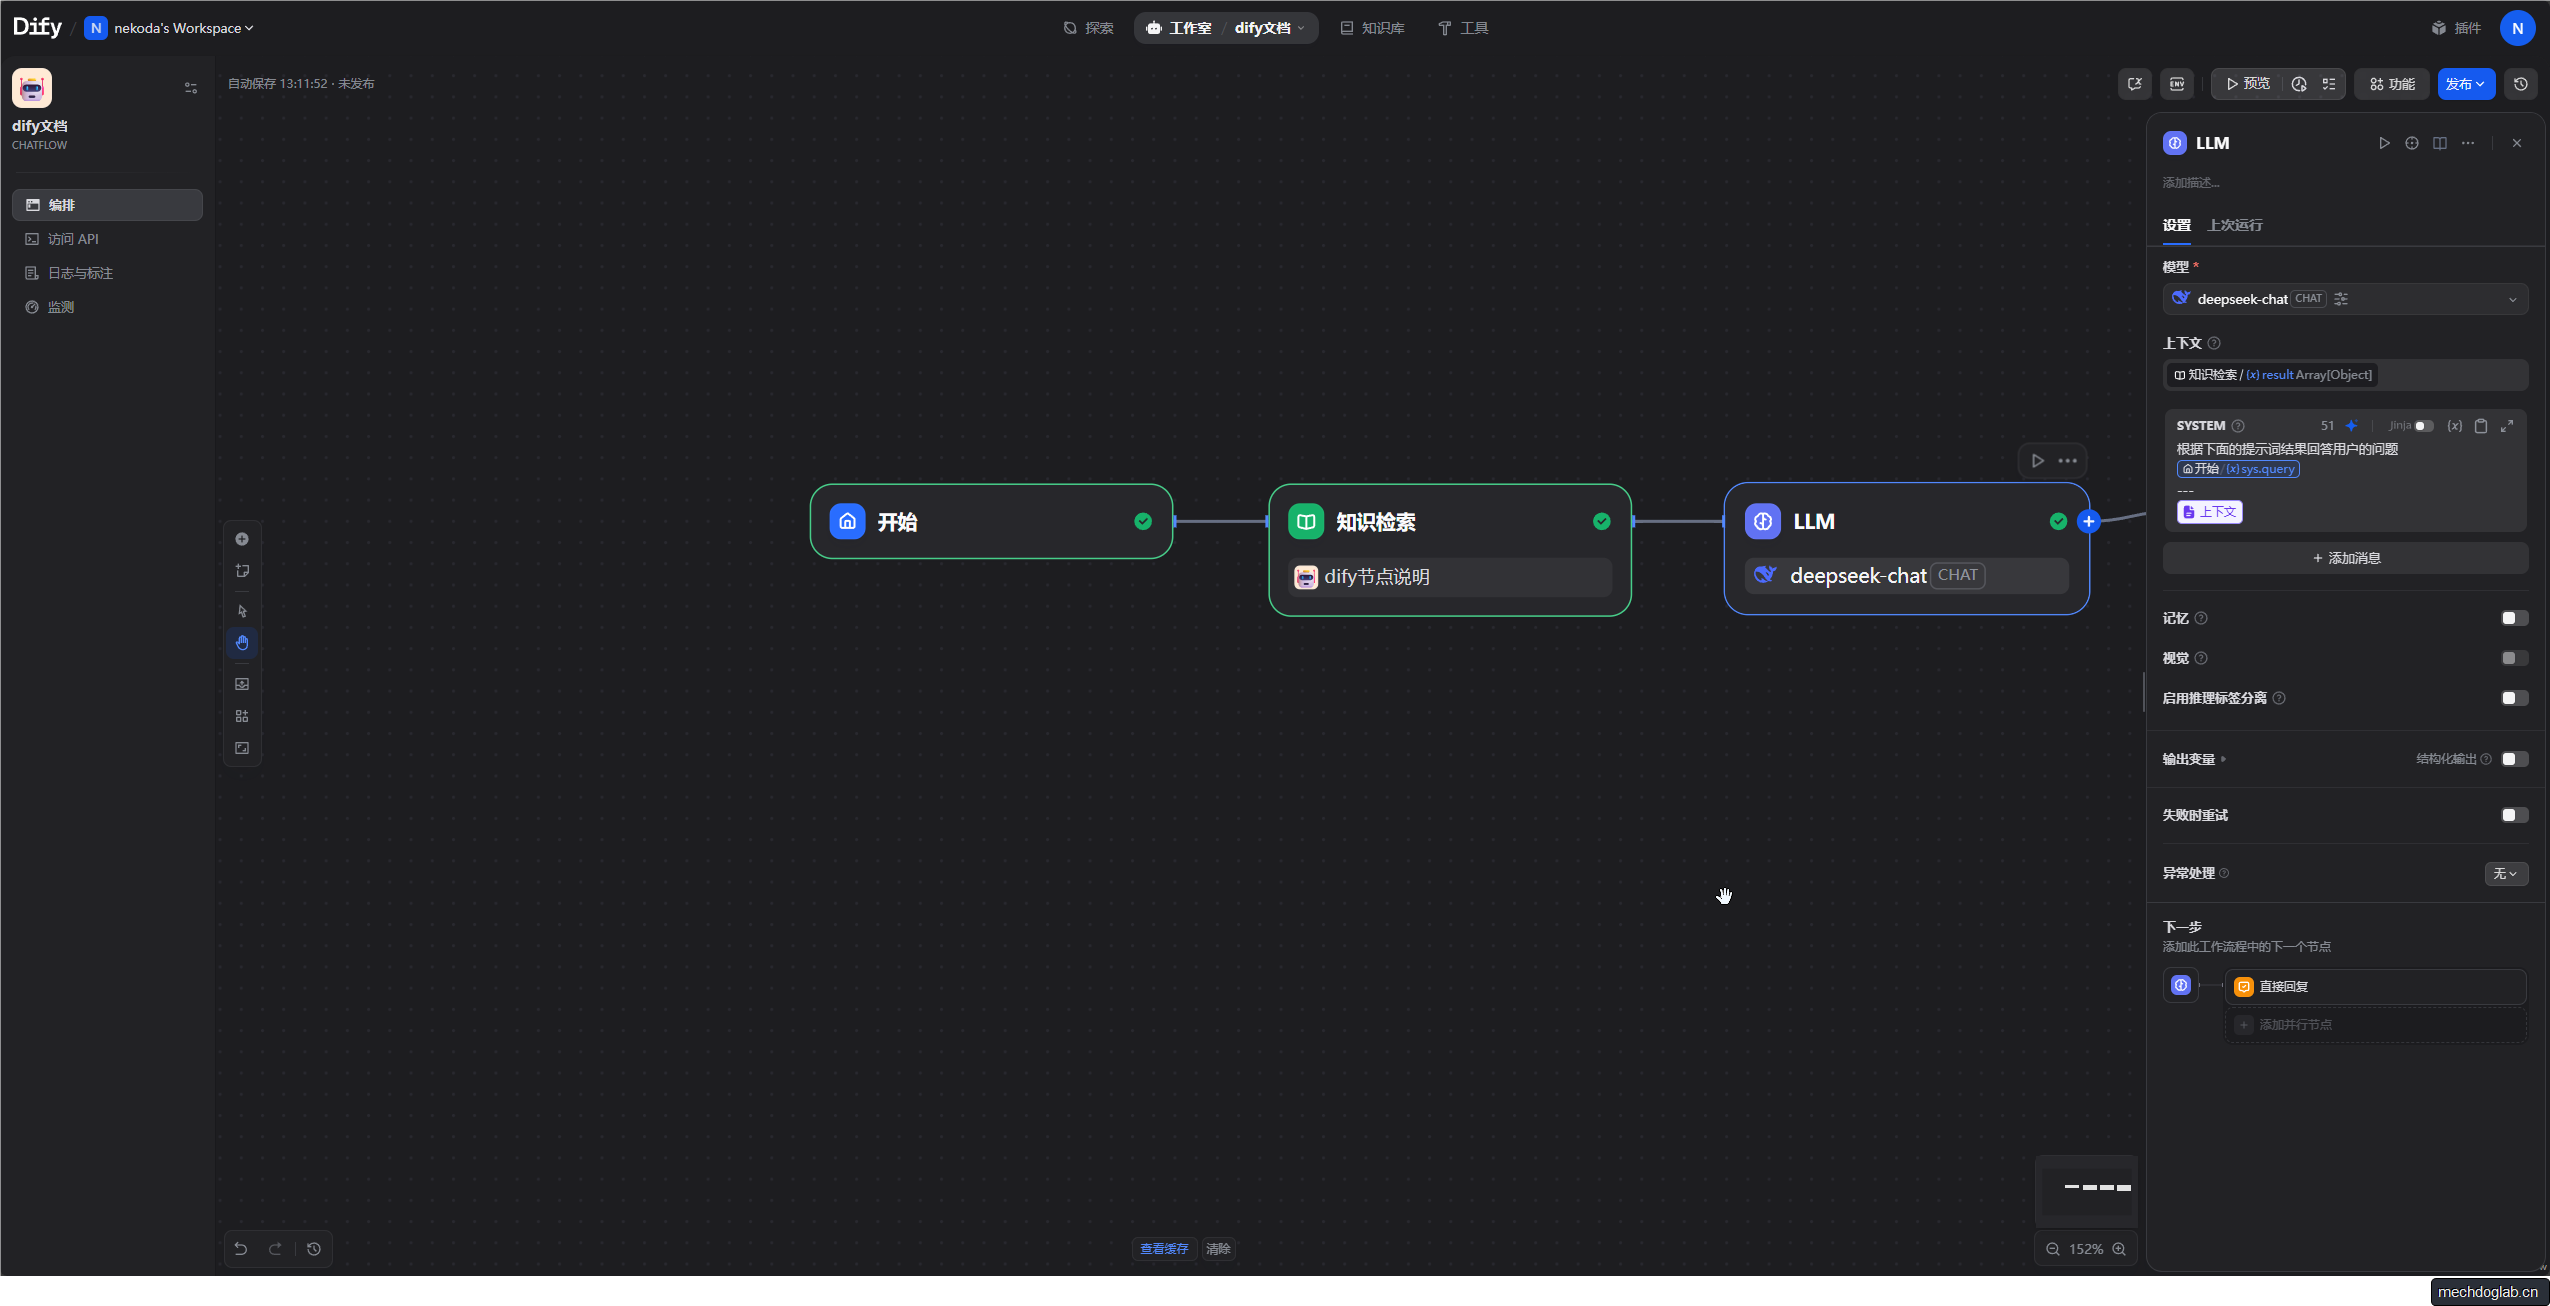Screen dimensions: 2550x1306
Task: Open the 发布 publish dropdown
Action: 2465,84
